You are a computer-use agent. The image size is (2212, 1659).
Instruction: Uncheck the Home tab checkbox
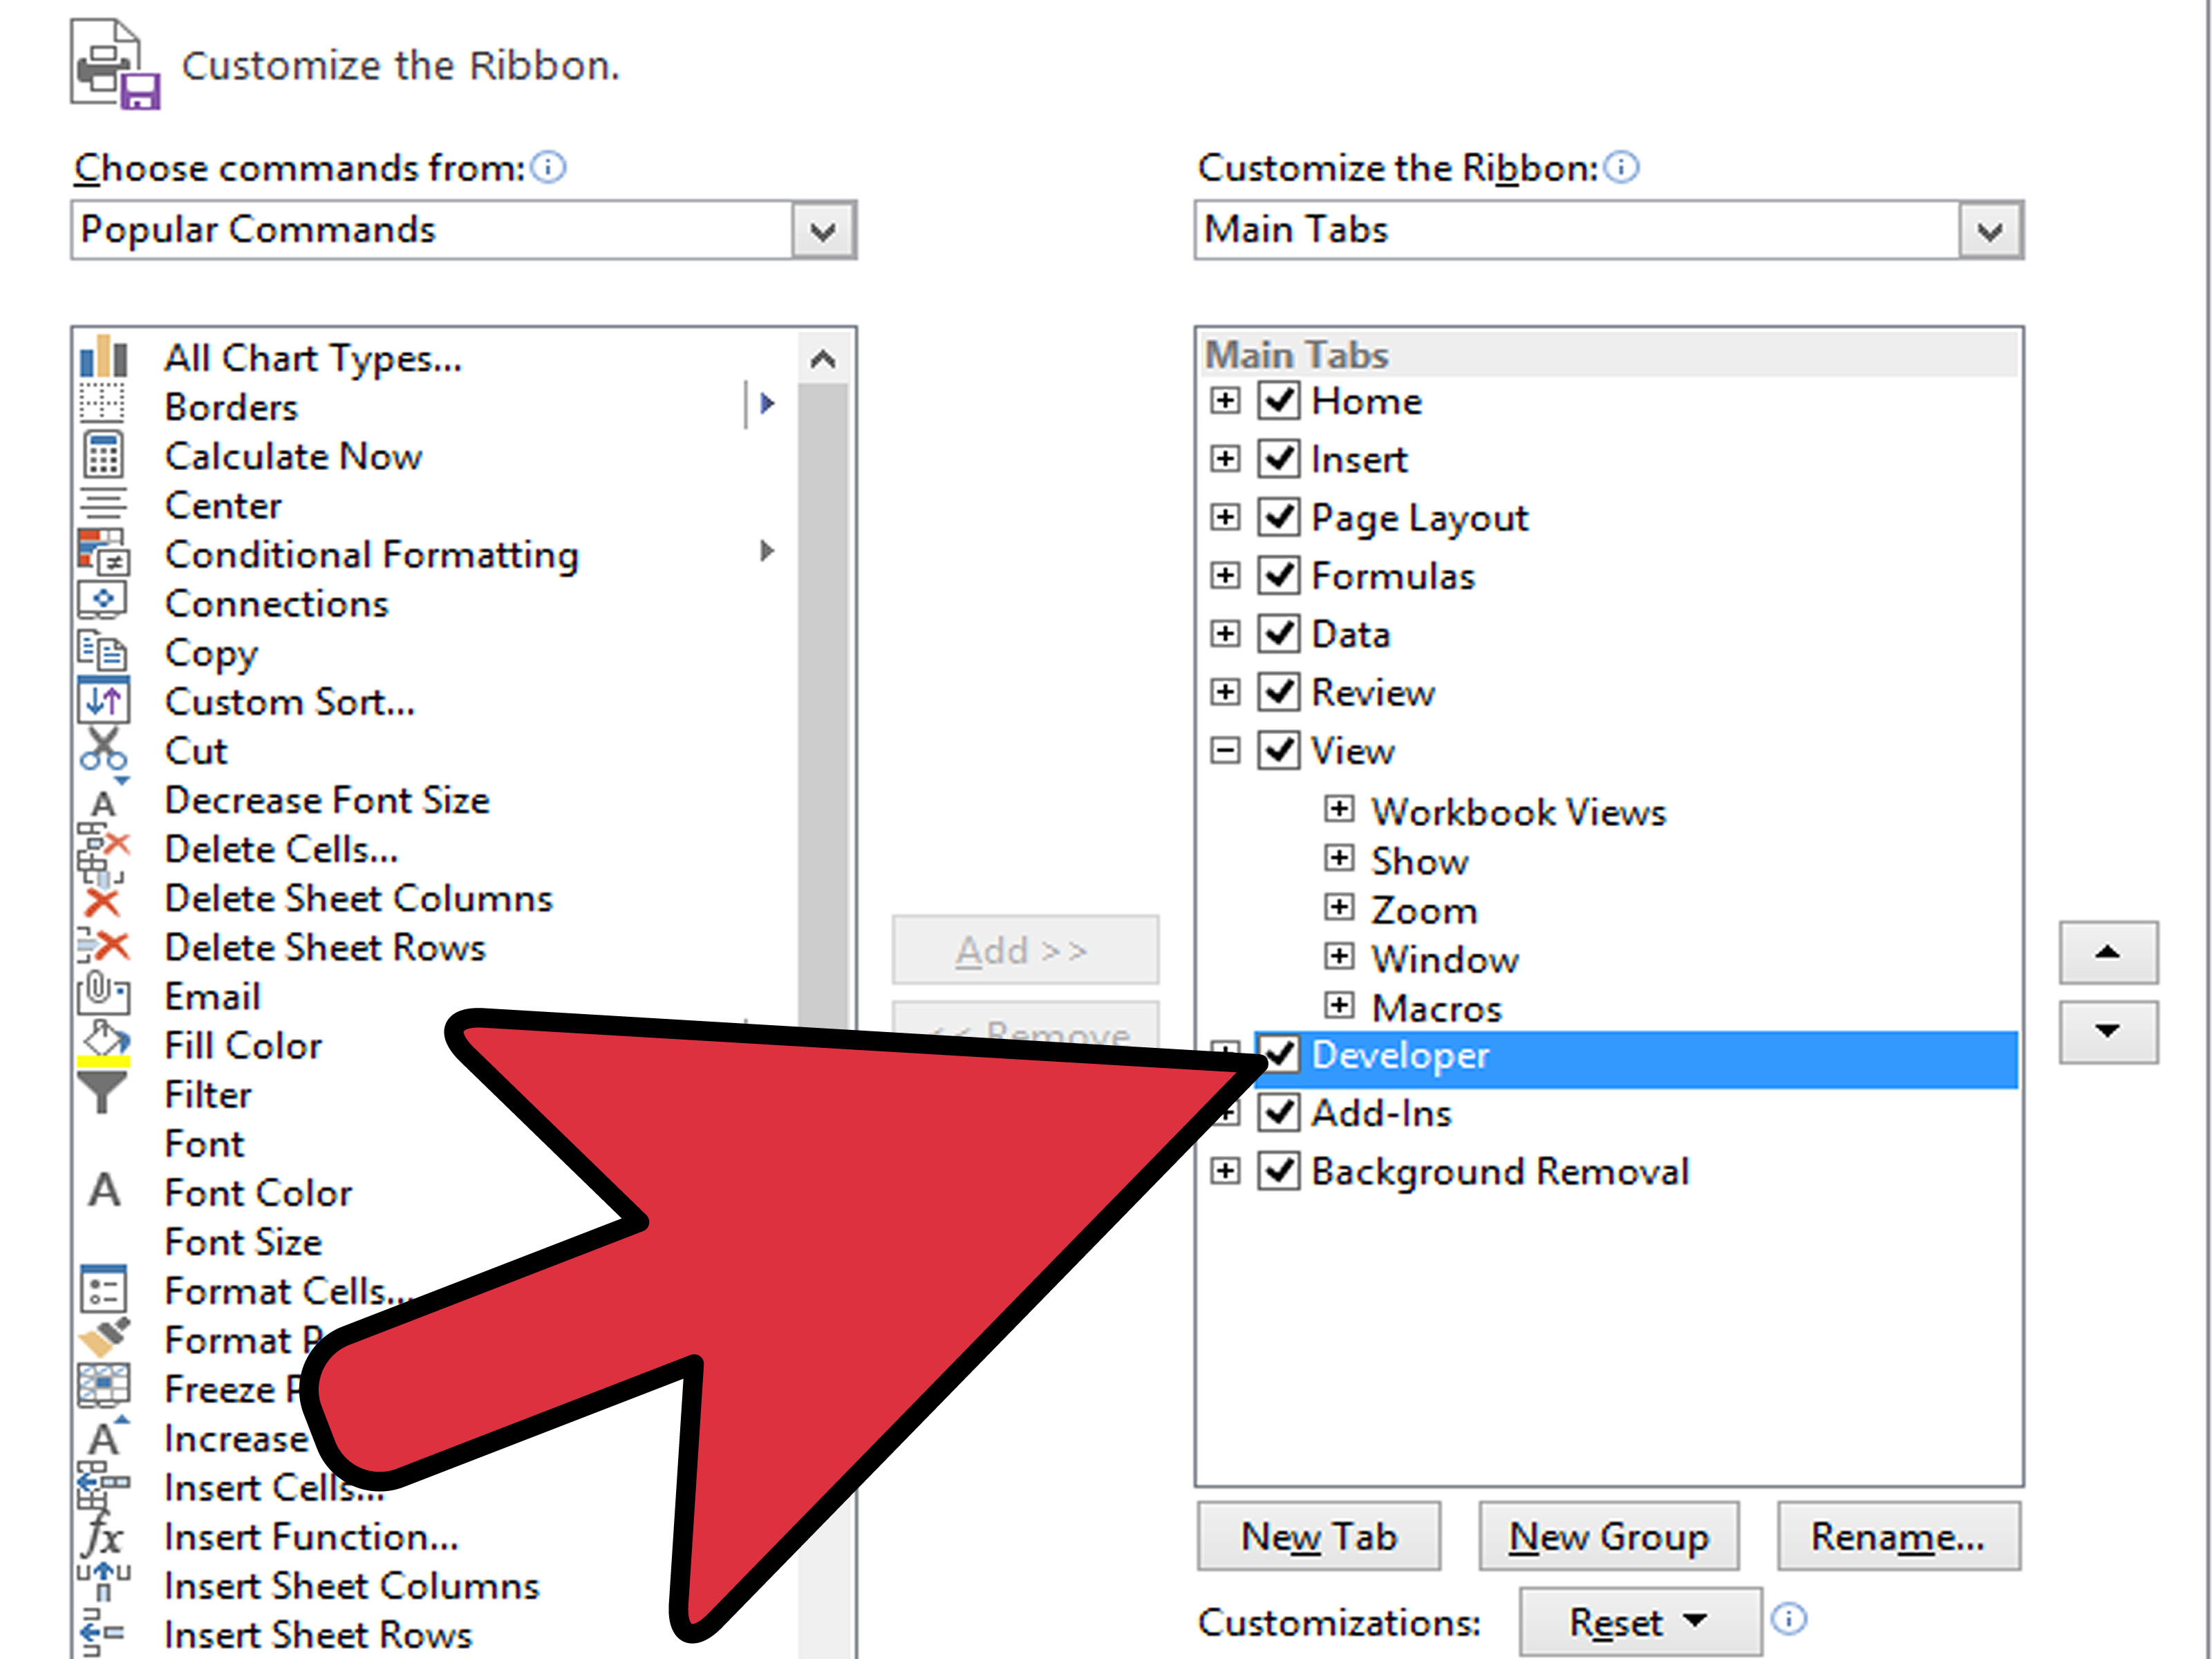(x=1278, y=401)
